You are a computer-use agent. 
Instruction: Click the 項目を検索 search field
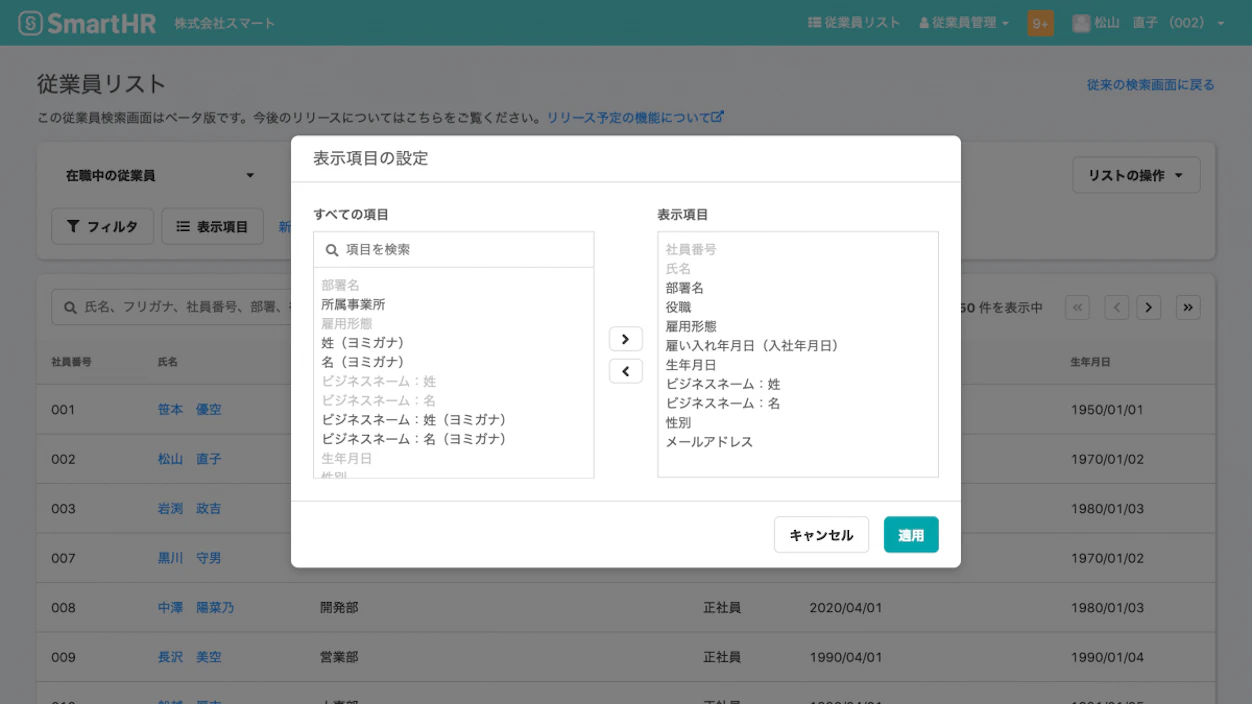point(453,248)
